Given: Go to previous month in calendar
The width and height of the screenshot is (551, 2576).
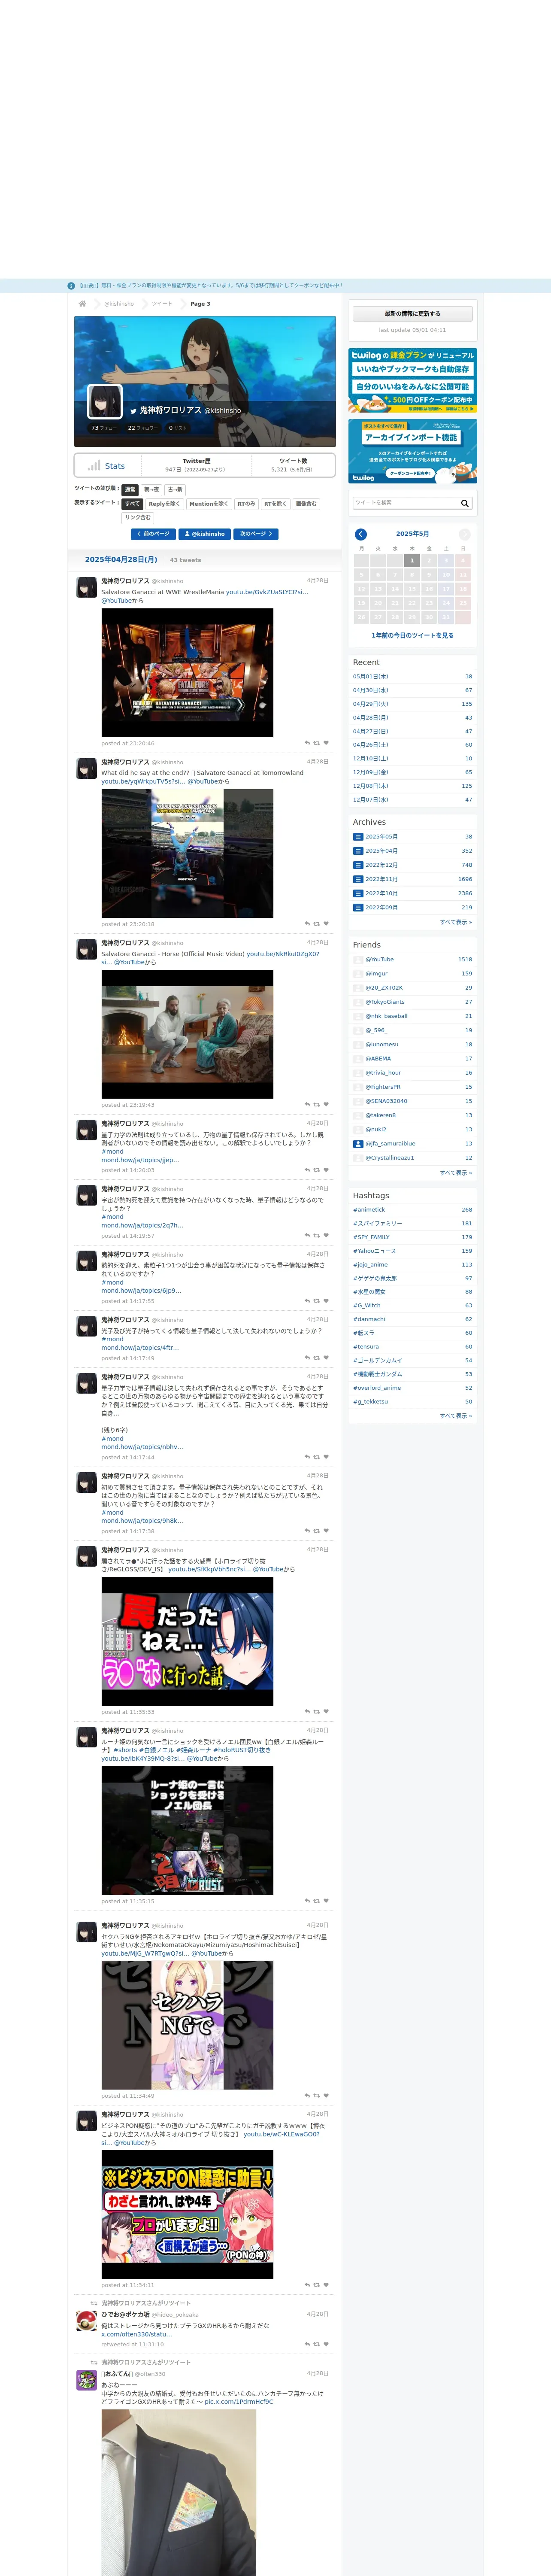Looking at the screenshot, I should point(361,534).
